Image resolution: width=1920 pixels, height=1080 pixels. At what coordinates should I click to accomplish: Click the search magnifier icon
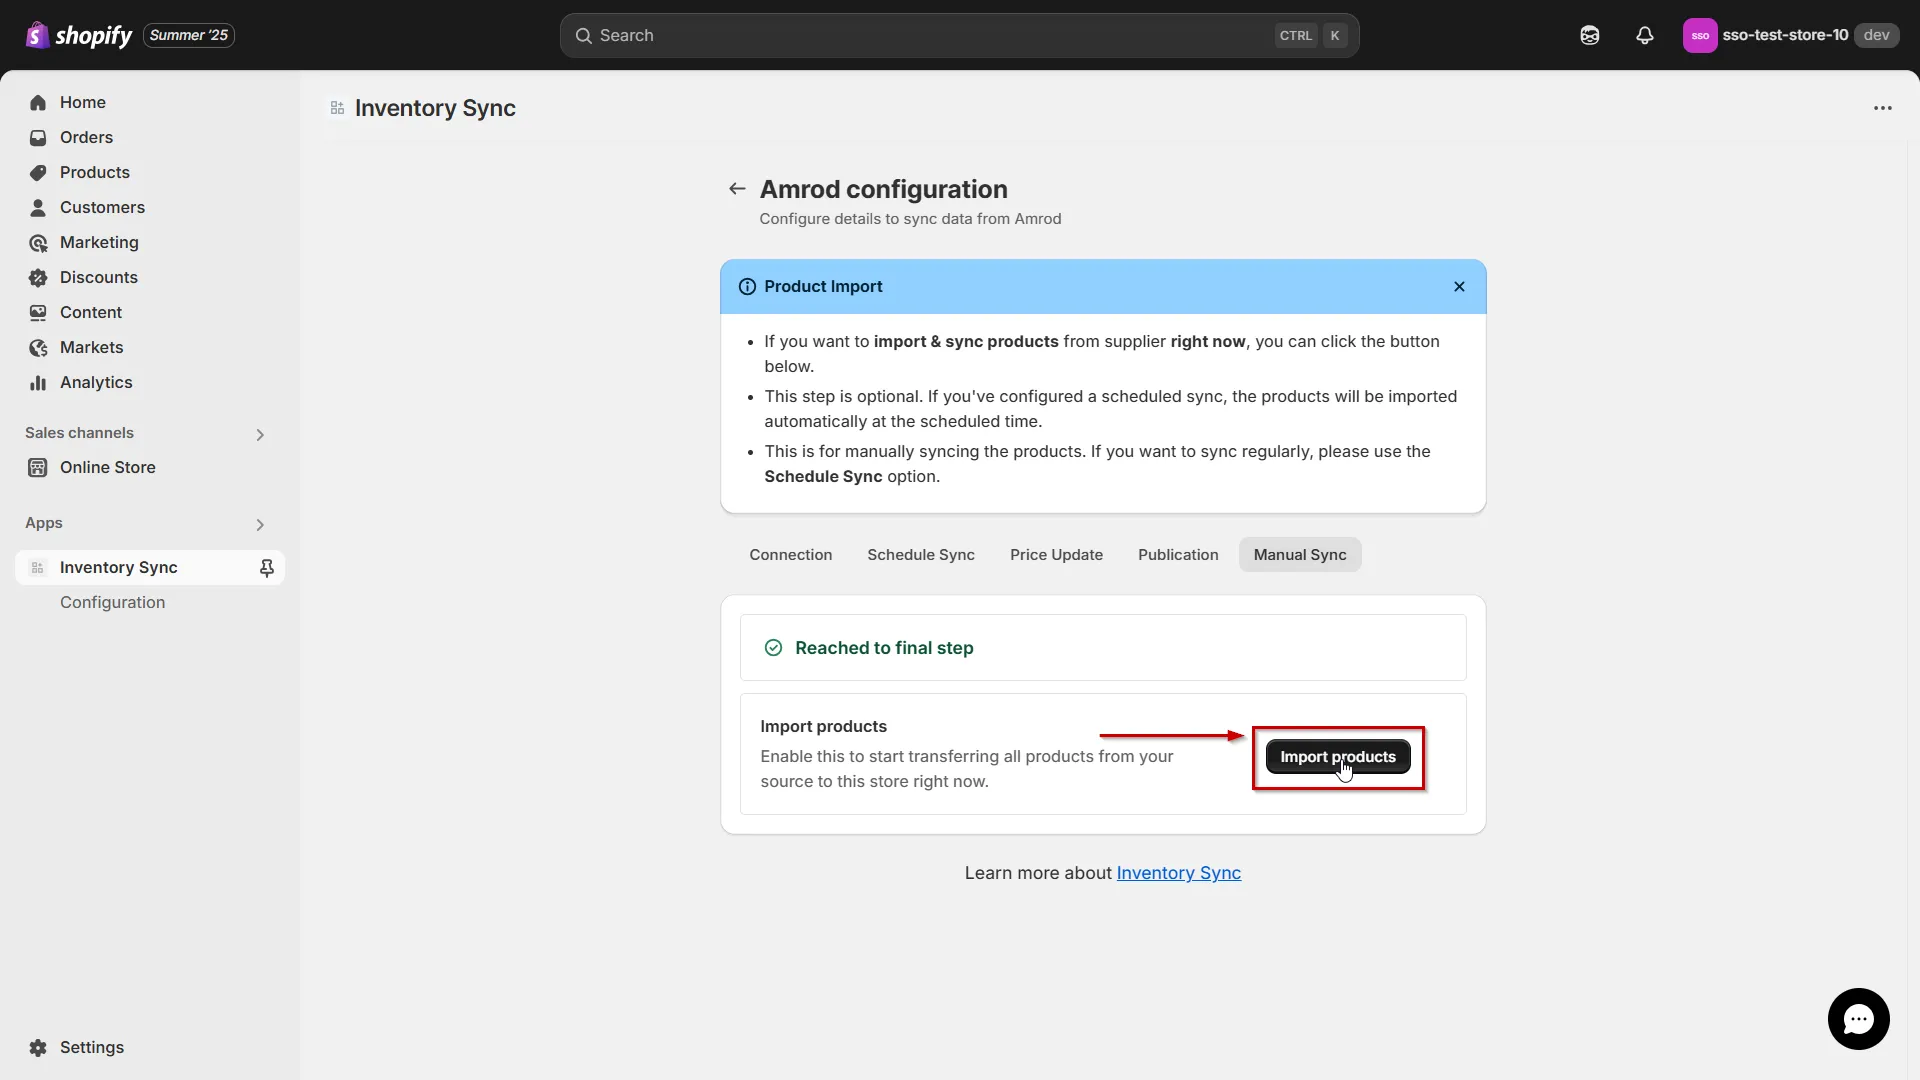point(584,35)
